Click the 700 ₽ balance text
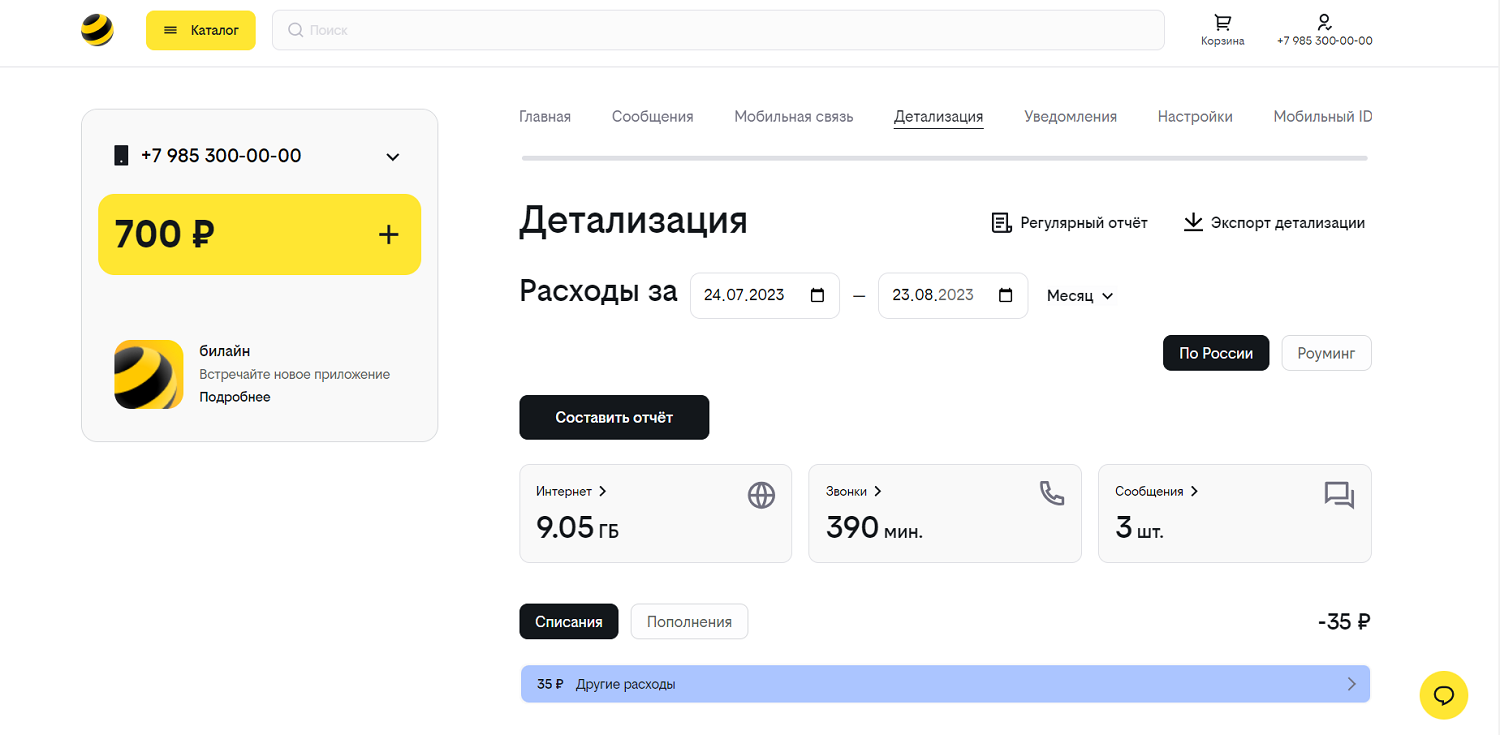This screenshot has height=735, width=1500. tap(164, 234)
